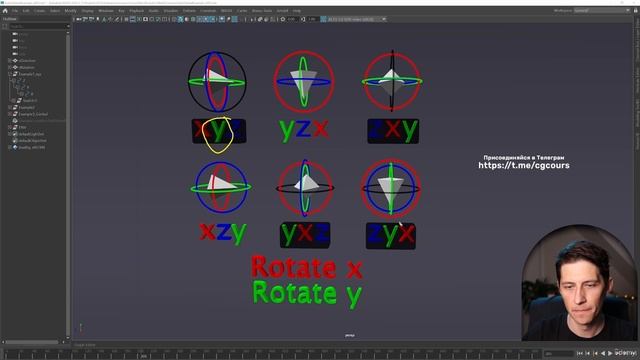
Task: Click the current frame input field
Action: (x=559, y=353)
